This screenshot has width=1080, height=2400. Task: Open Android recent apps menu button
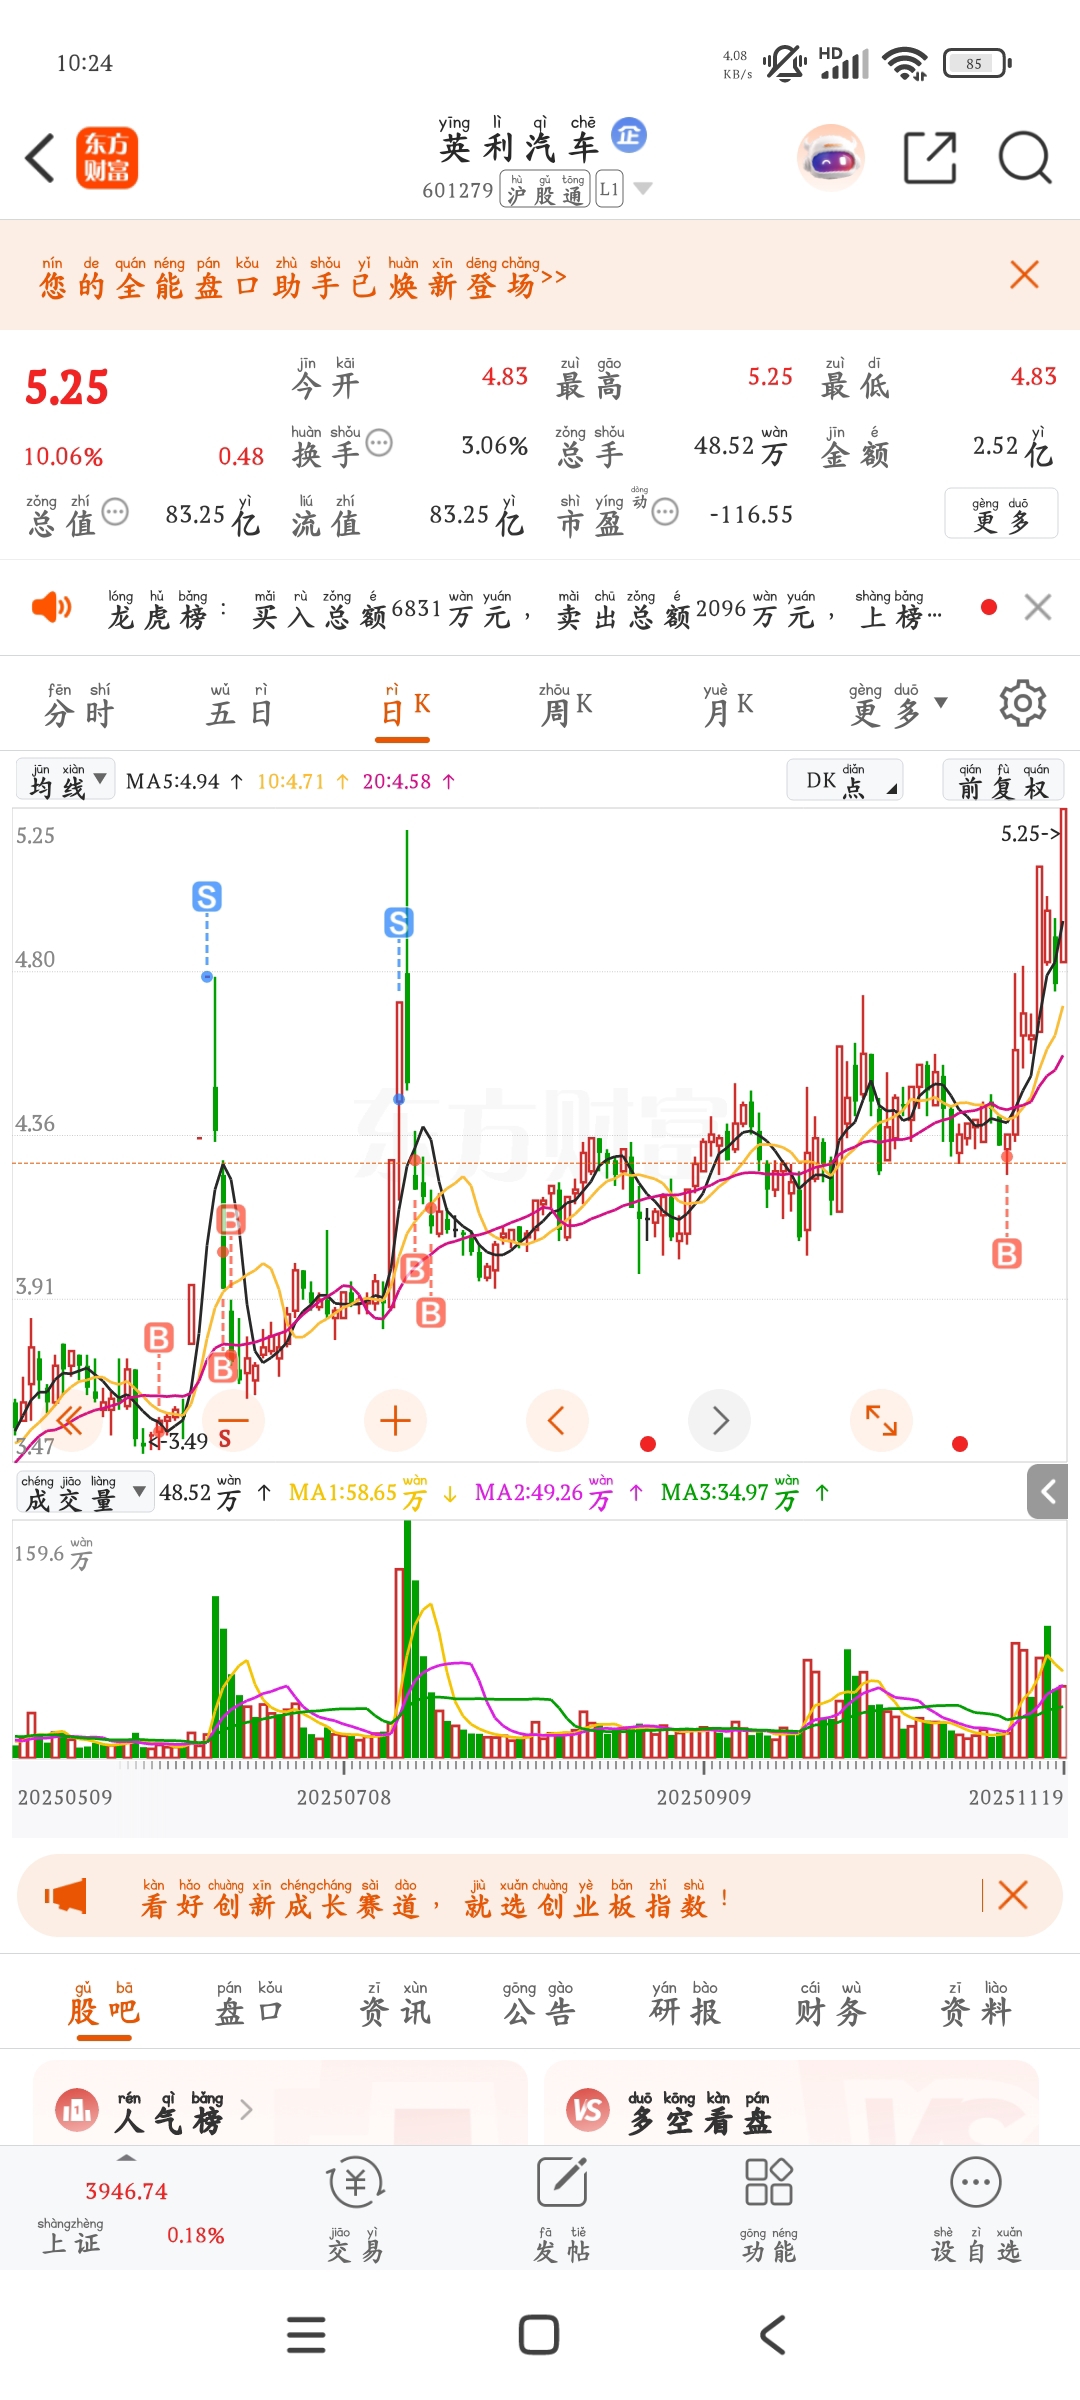306,2335
